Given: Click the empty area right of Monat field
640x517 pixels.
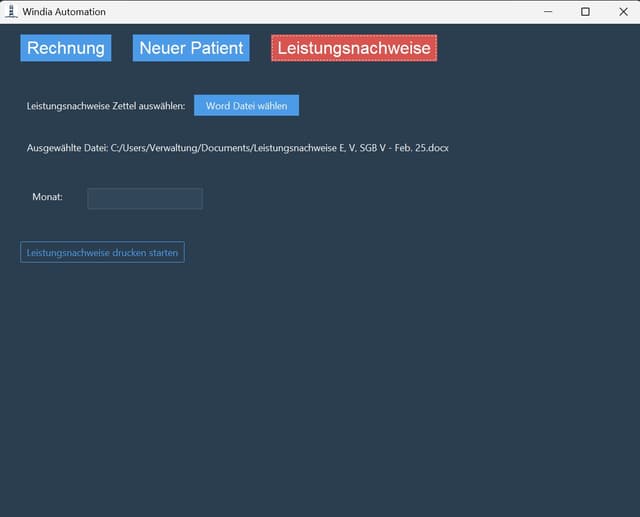Looking at the screenshot, I should [x=400, y=199].
